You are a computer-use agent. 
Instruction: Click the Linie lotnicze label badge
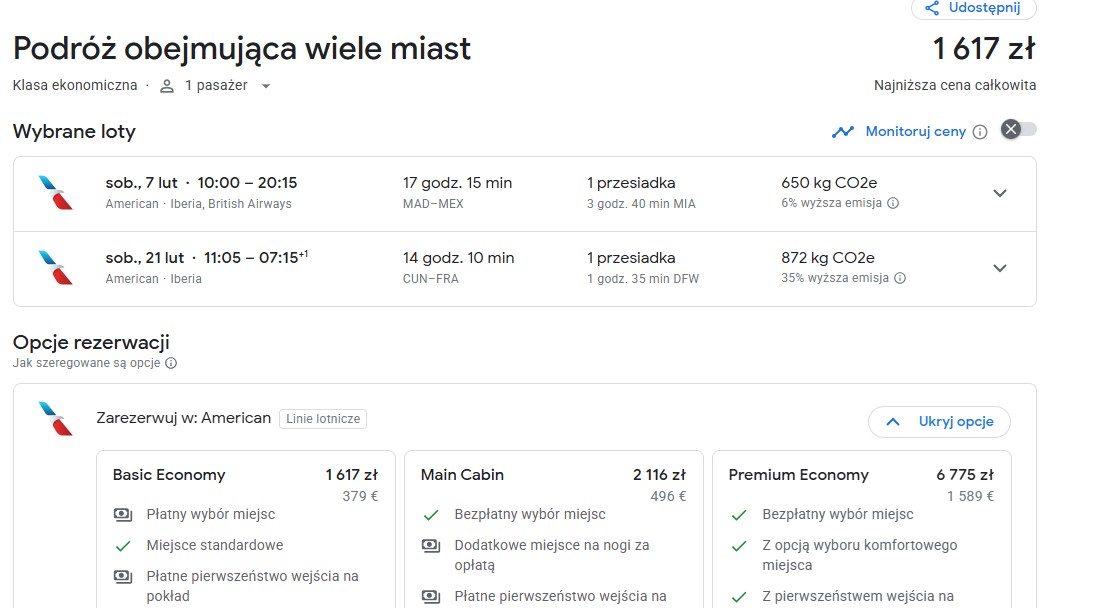coord(323,419)
